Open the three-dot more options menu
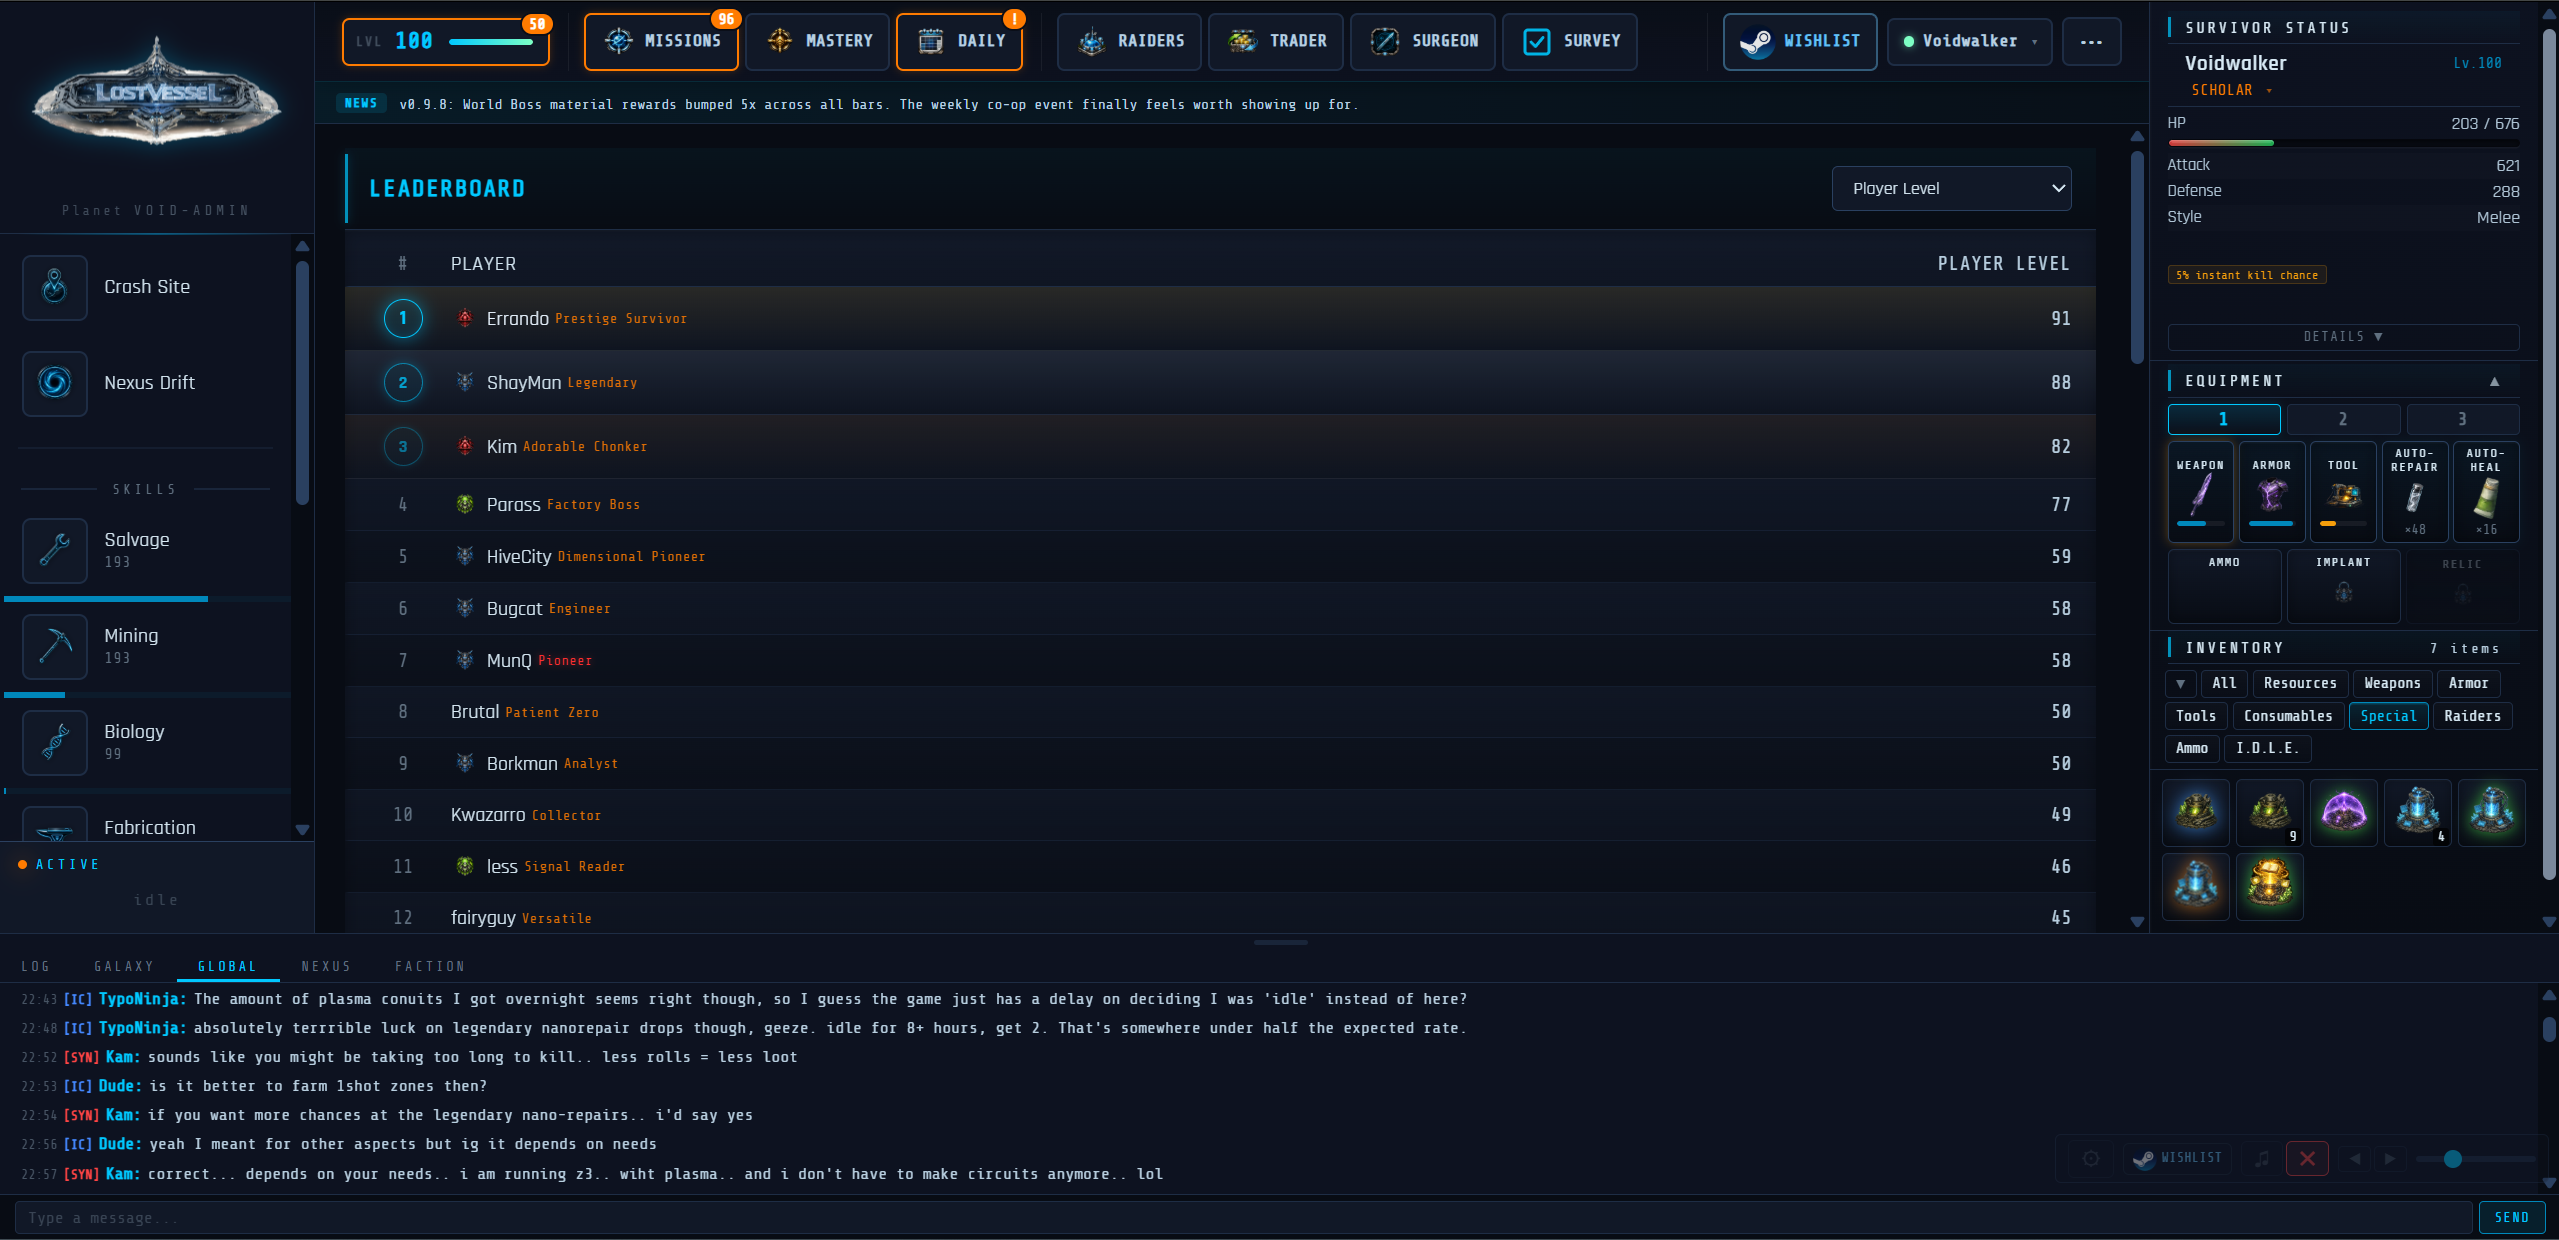The height and width of the screenshot is (1240, 2559). 2091,42
